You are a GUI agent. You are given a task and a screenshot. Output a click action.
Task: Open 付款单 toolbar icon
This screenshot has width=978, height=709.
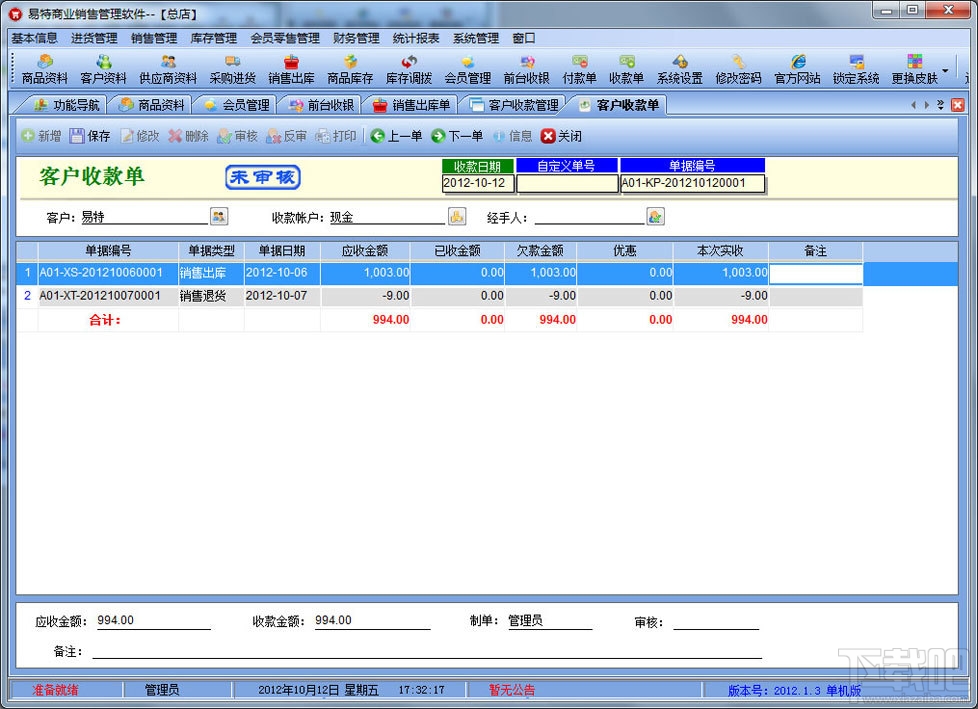pos(579,69)
